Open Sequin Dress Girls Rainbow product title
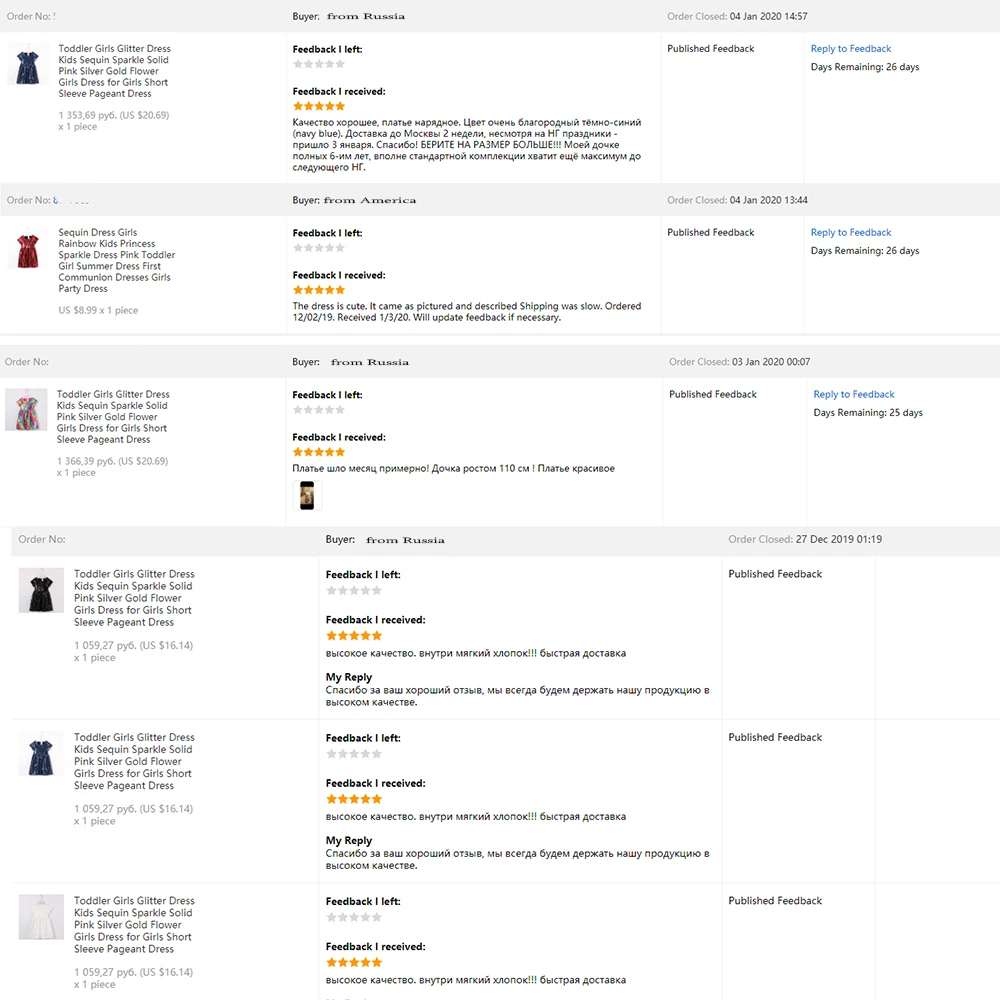Screen dimensions: 1000x1000 116,260
